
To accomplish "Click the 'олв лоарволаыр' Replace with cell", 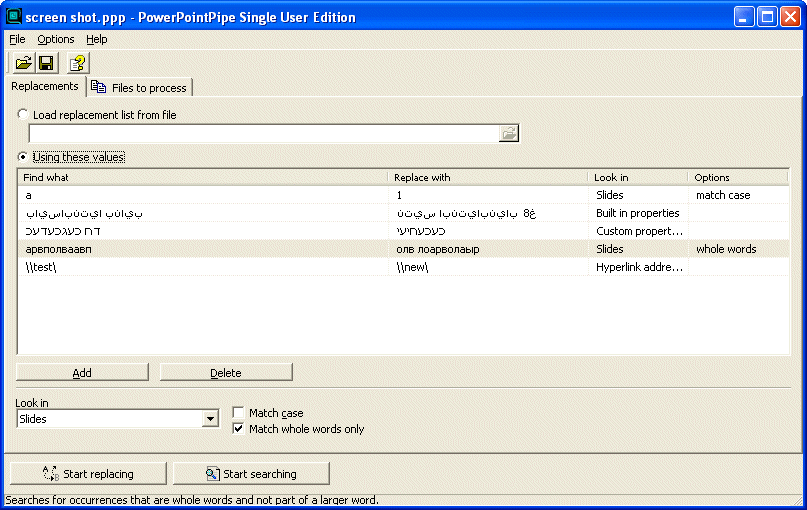I will 488,249.
